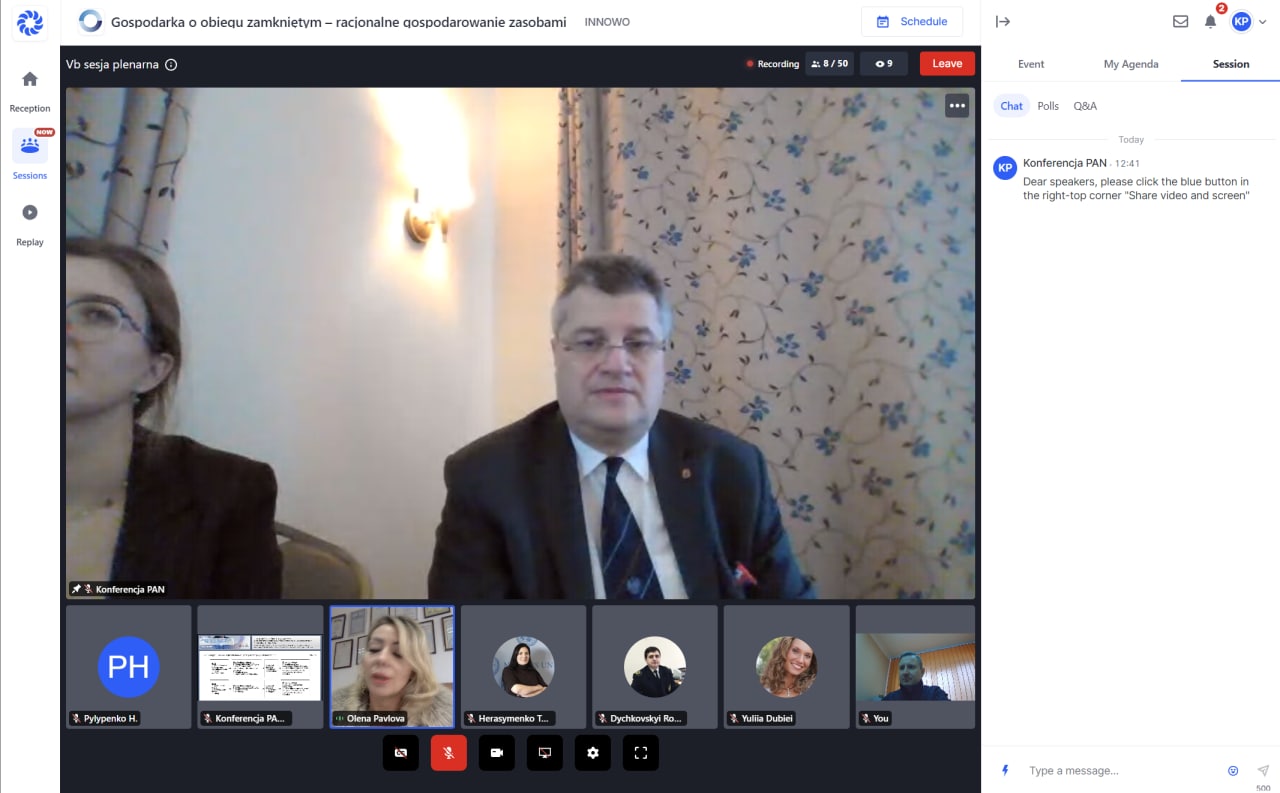Open the Q&A section
This screenshot has height=793, width=1280.
(1085, 106)
